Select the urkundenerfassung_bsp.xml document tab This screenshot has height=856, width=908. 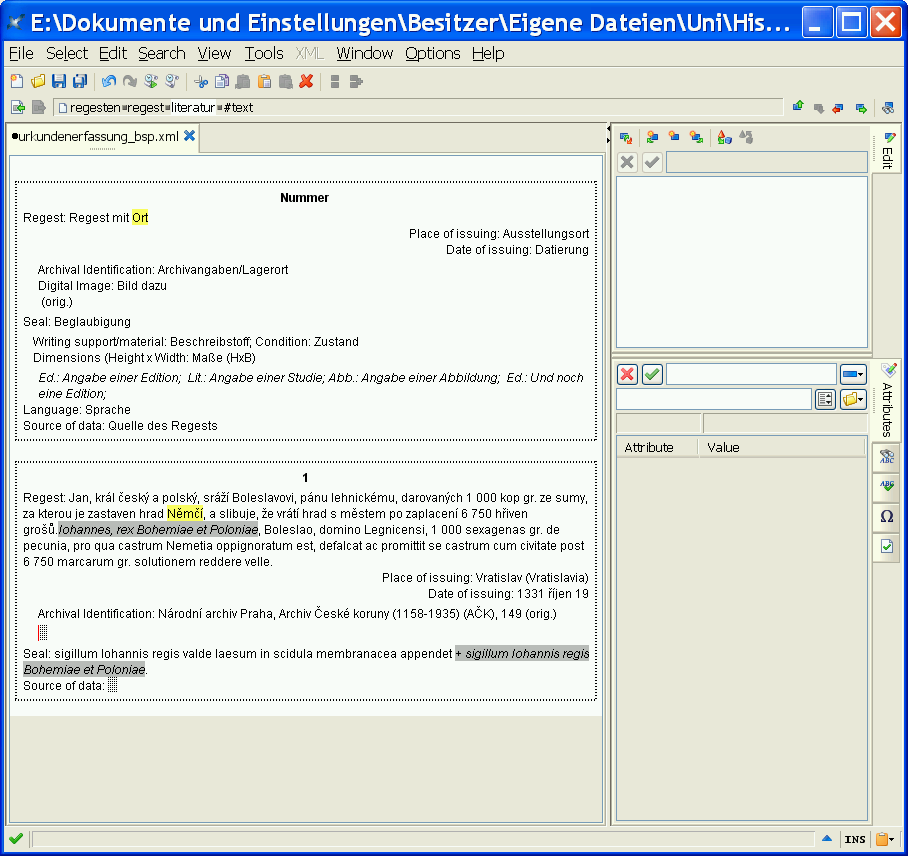[x=97, y=137]
